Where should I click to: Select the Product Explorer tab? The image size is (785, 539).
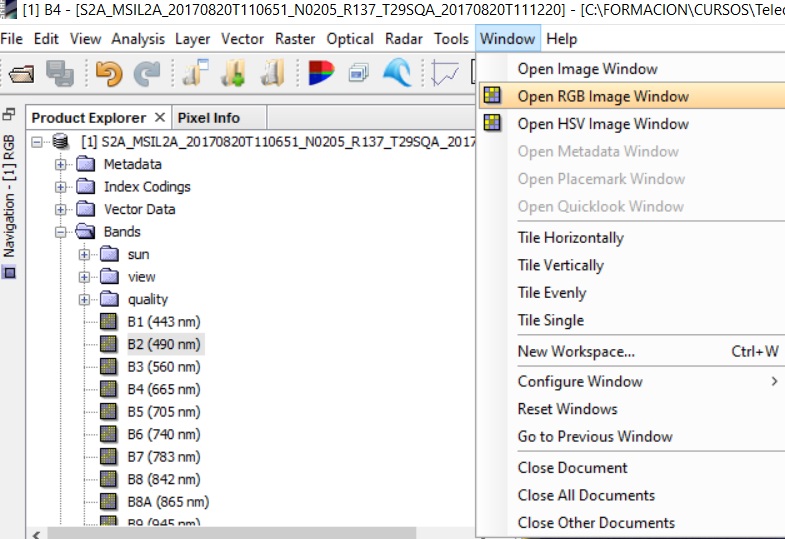tap(89, 118)
